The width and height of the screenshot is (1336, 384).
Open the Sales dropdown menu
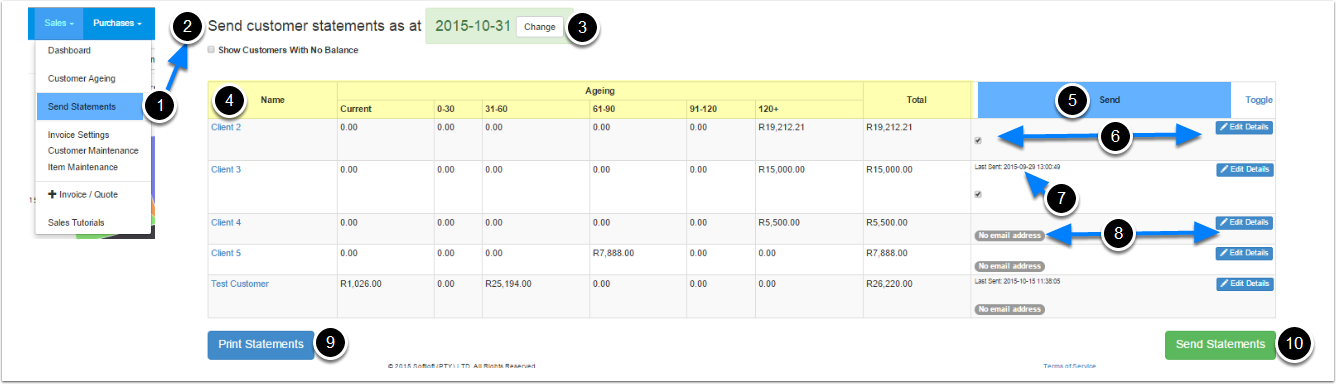(x=59, y=22)
